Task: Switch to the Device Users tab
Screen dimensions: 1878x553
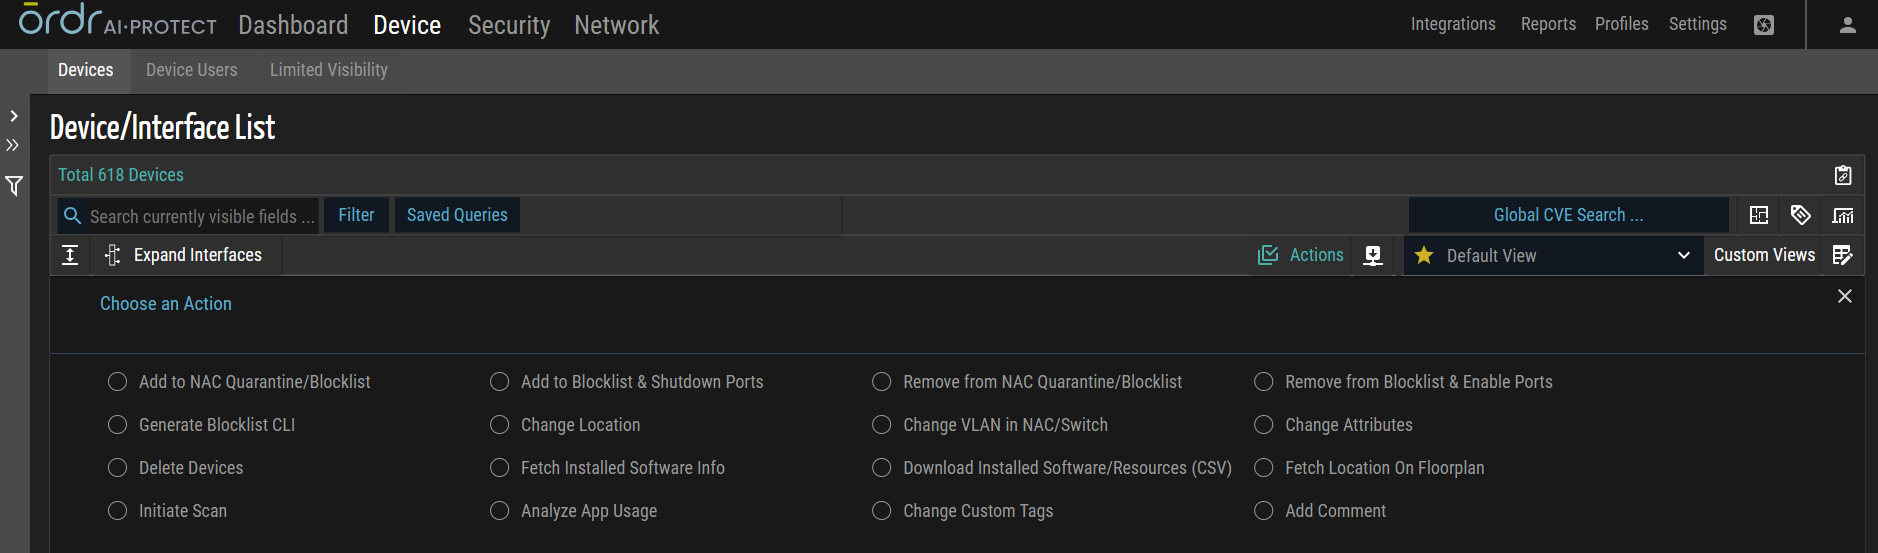Action: (x=192, y=70)
